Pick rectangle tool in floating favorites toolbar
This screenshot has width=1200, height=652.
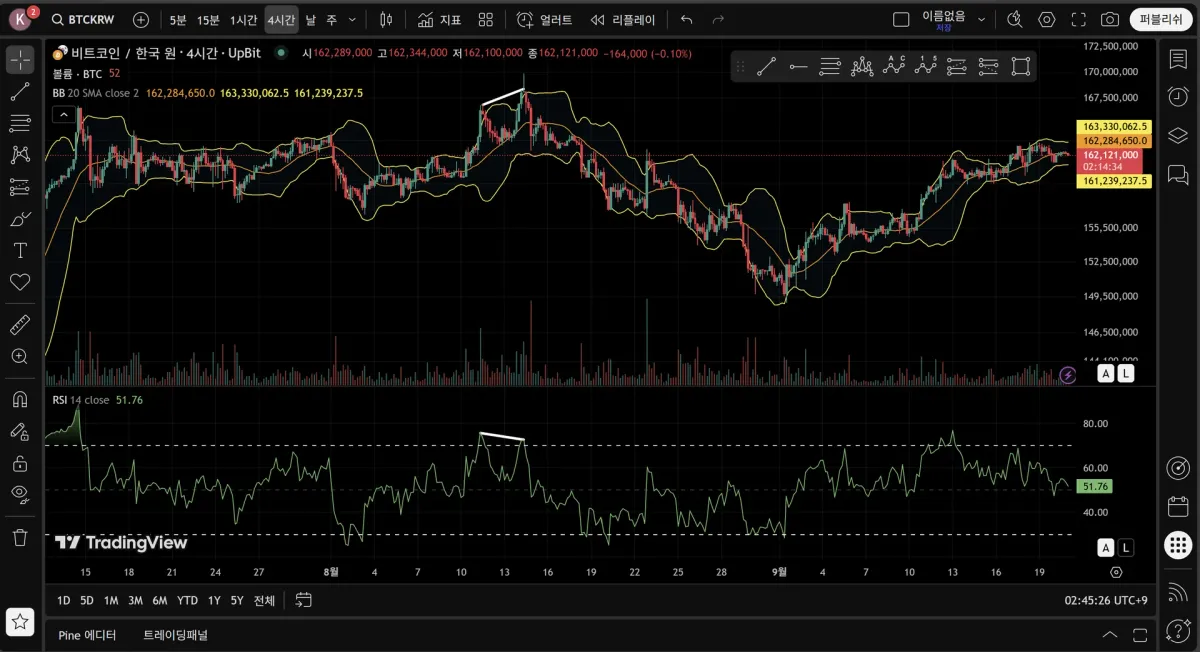1021,67
